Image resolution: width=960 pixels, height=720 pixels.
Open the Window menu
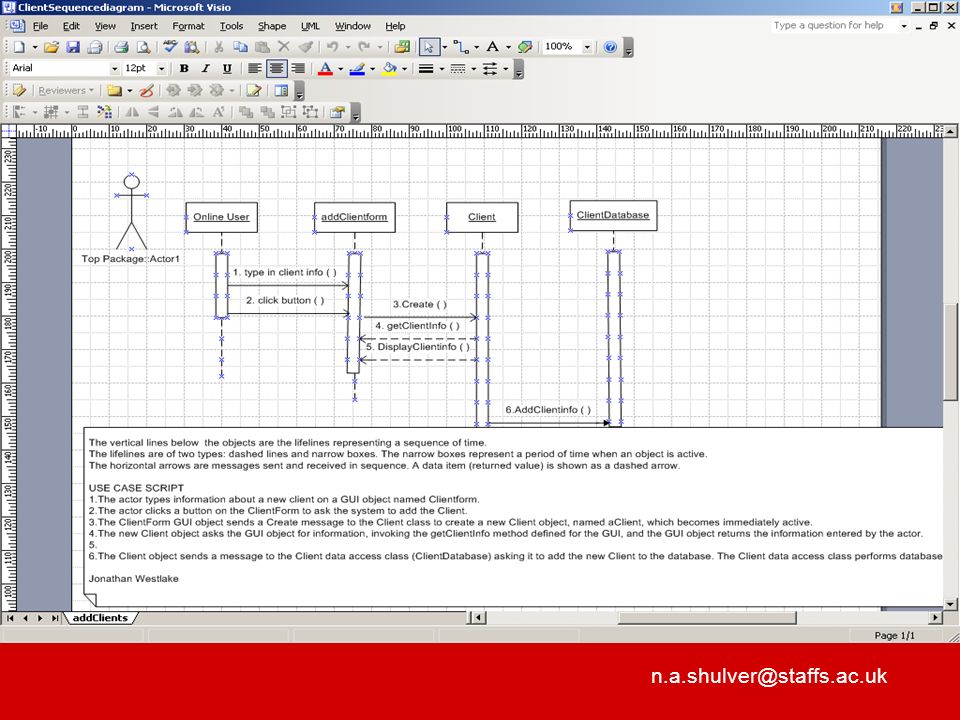coord(353,26)
